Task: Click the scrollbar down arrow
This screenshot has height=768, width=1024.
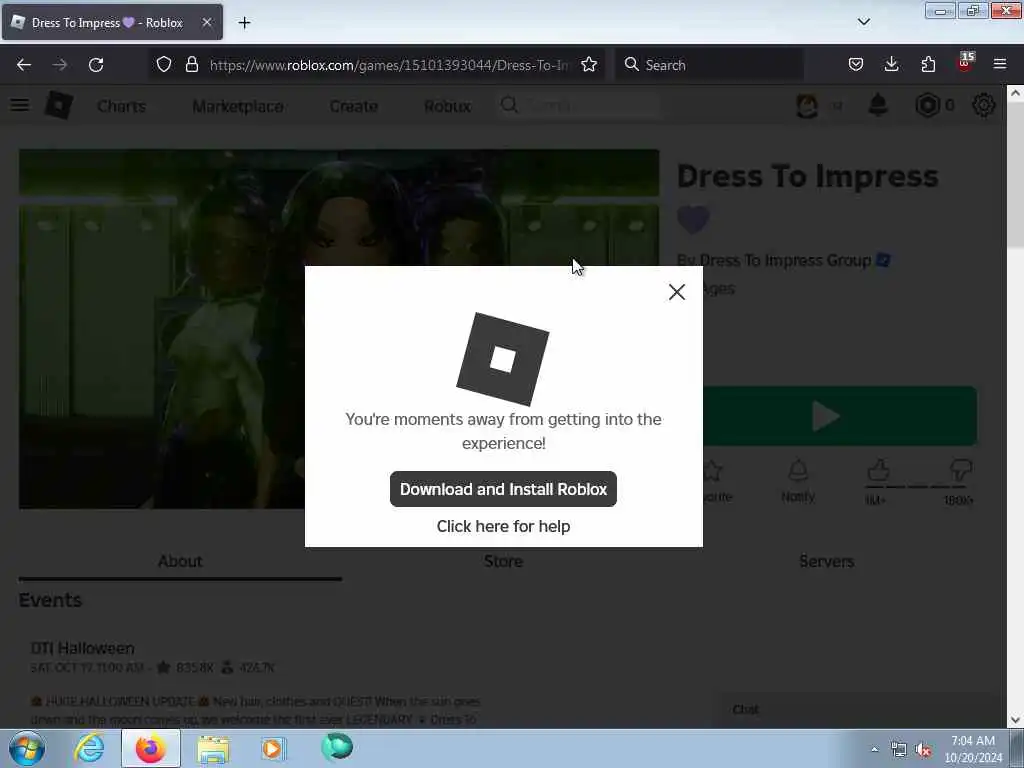Action: point(1015,720)
